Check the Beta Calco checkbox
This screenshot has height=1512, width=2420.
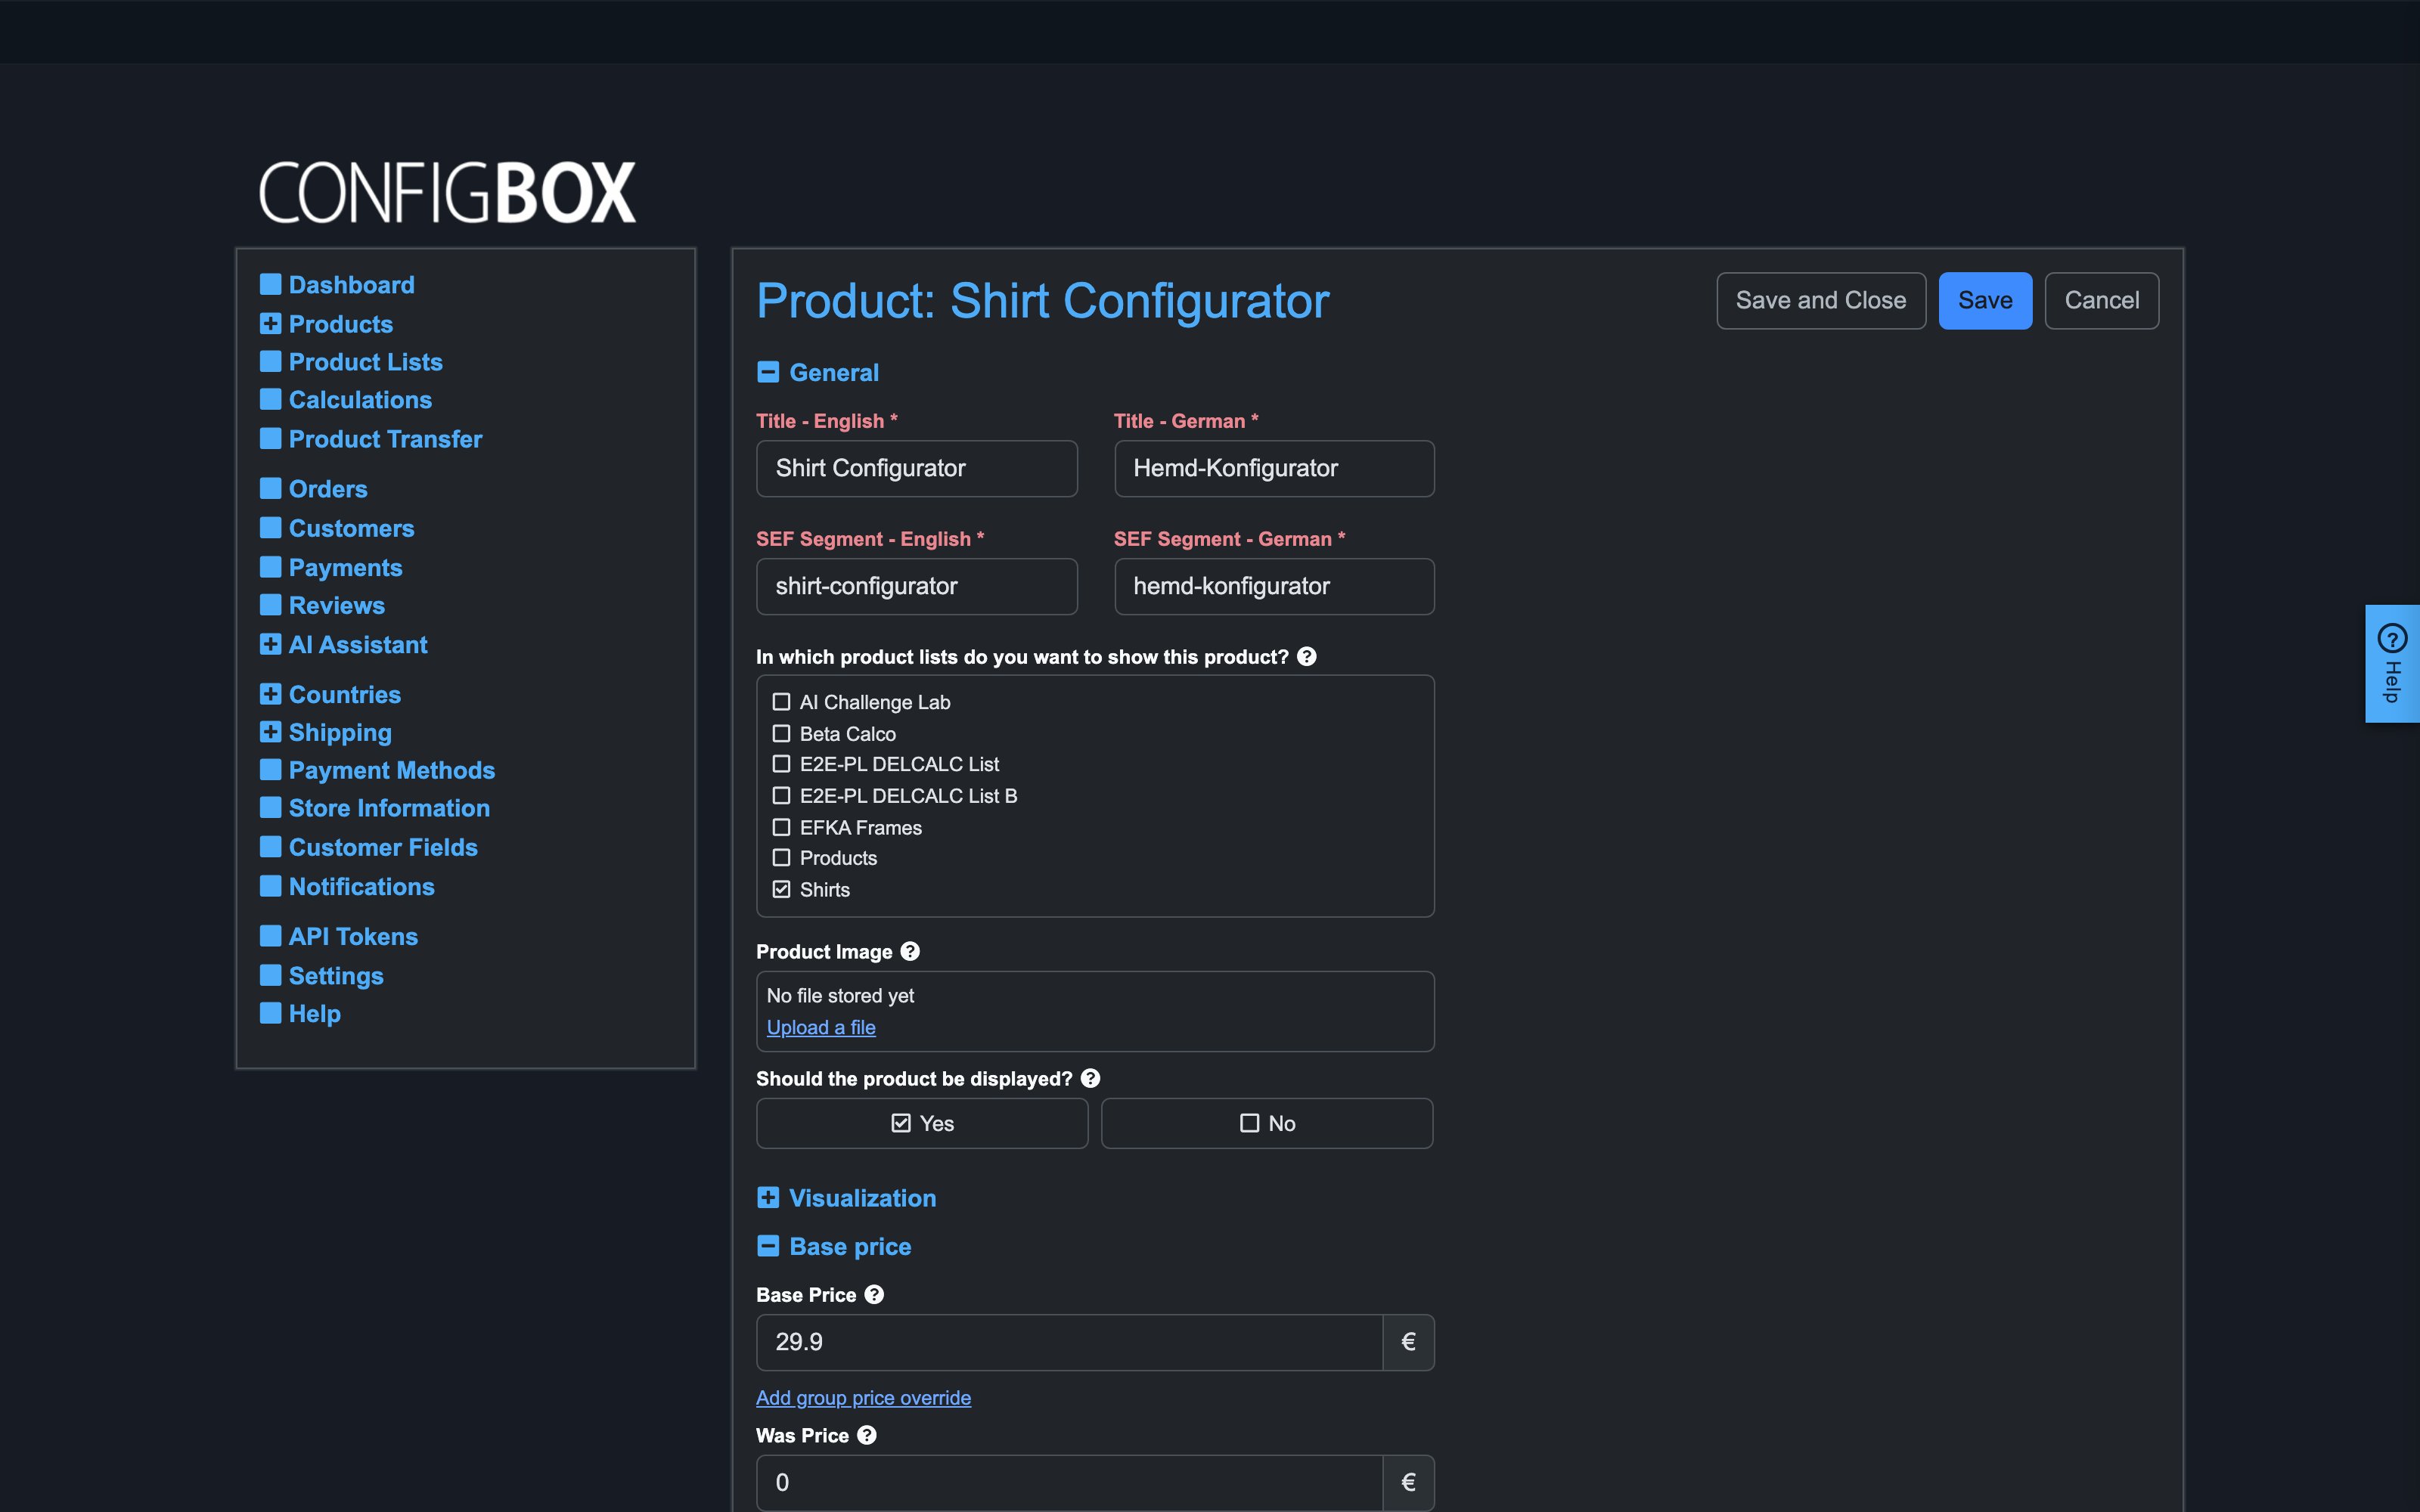[x=781, y=733]
